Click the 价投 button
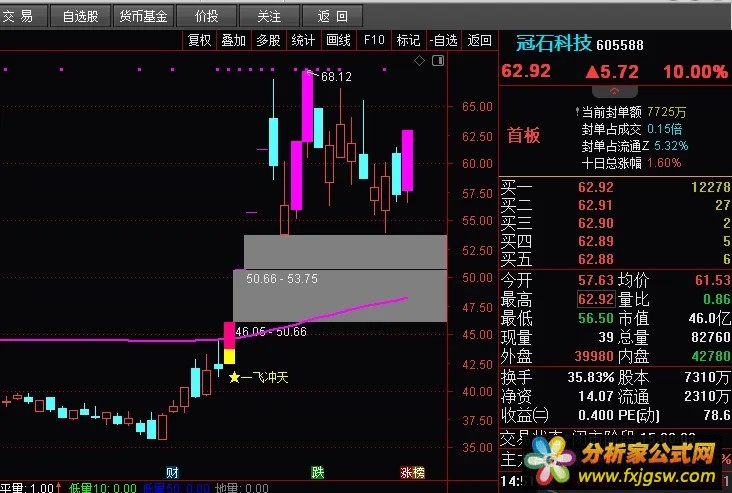 click(x=207, y=16)
